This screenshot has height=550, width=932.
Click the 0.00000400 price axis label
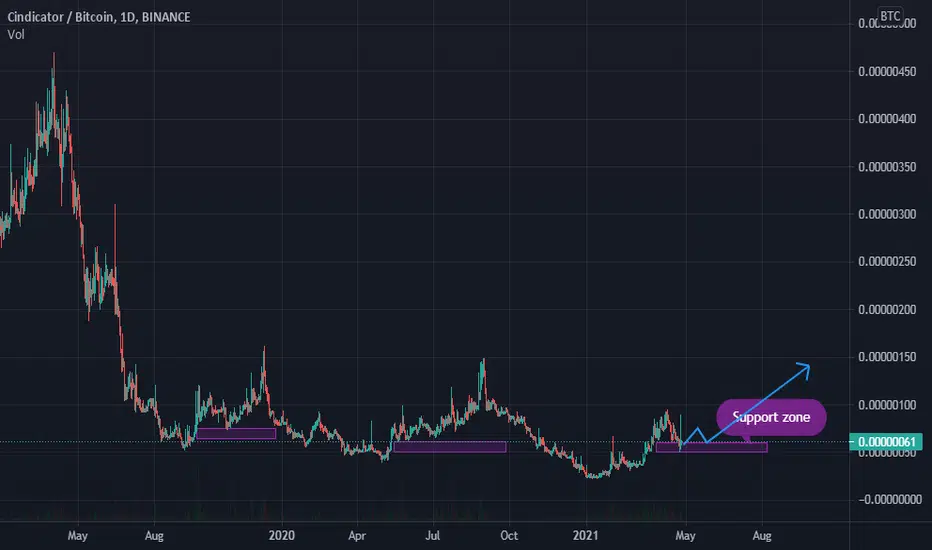click(887, 119)
